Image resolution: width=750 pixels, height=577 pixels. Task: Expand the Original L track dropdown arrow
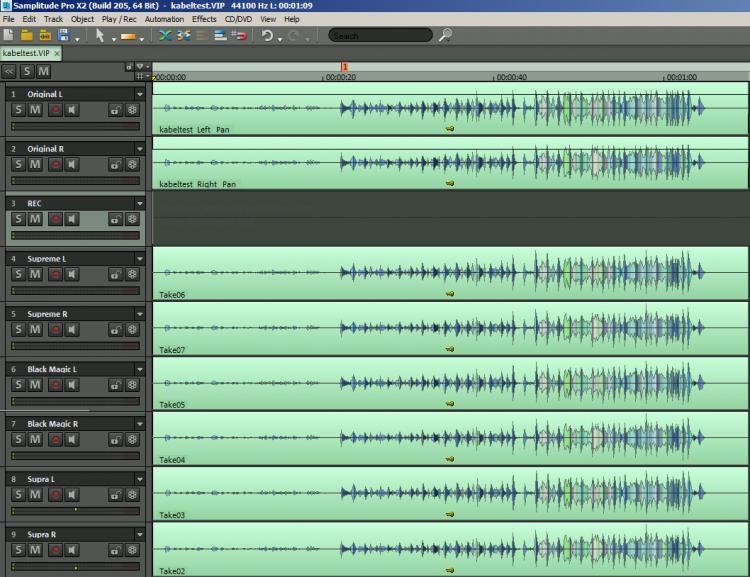(x=140, y=94)
